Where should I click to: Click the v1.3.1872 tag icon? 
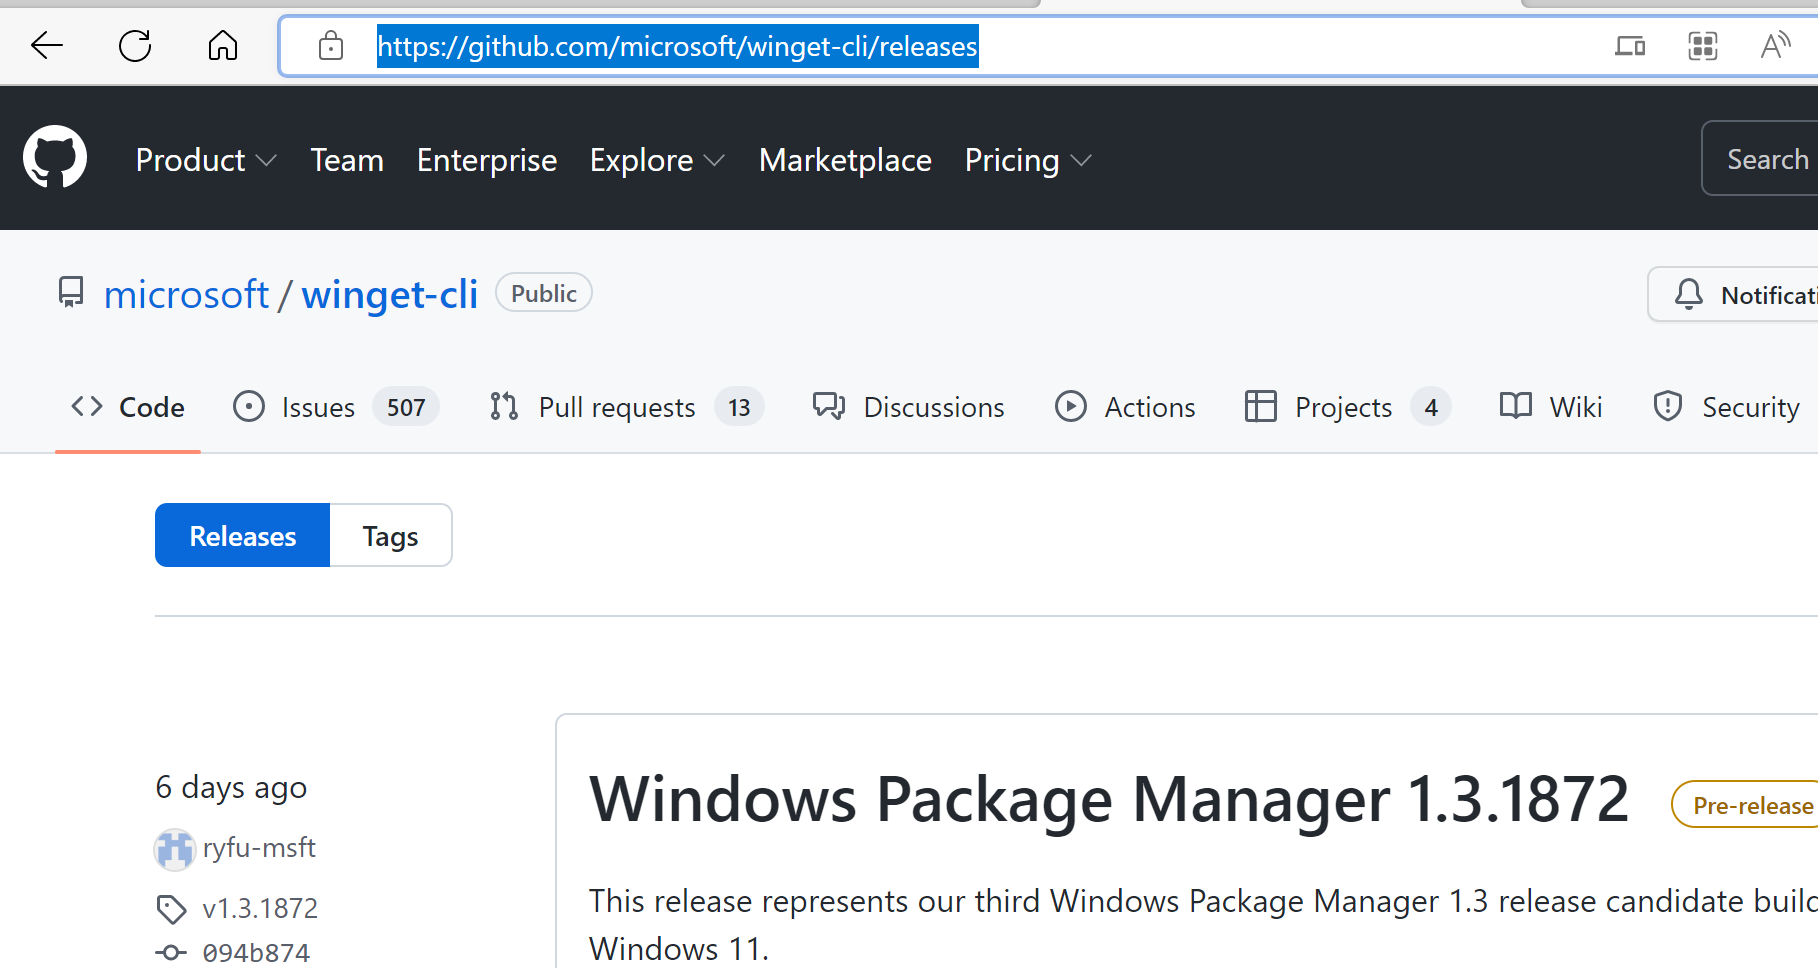tap(171, 908)
